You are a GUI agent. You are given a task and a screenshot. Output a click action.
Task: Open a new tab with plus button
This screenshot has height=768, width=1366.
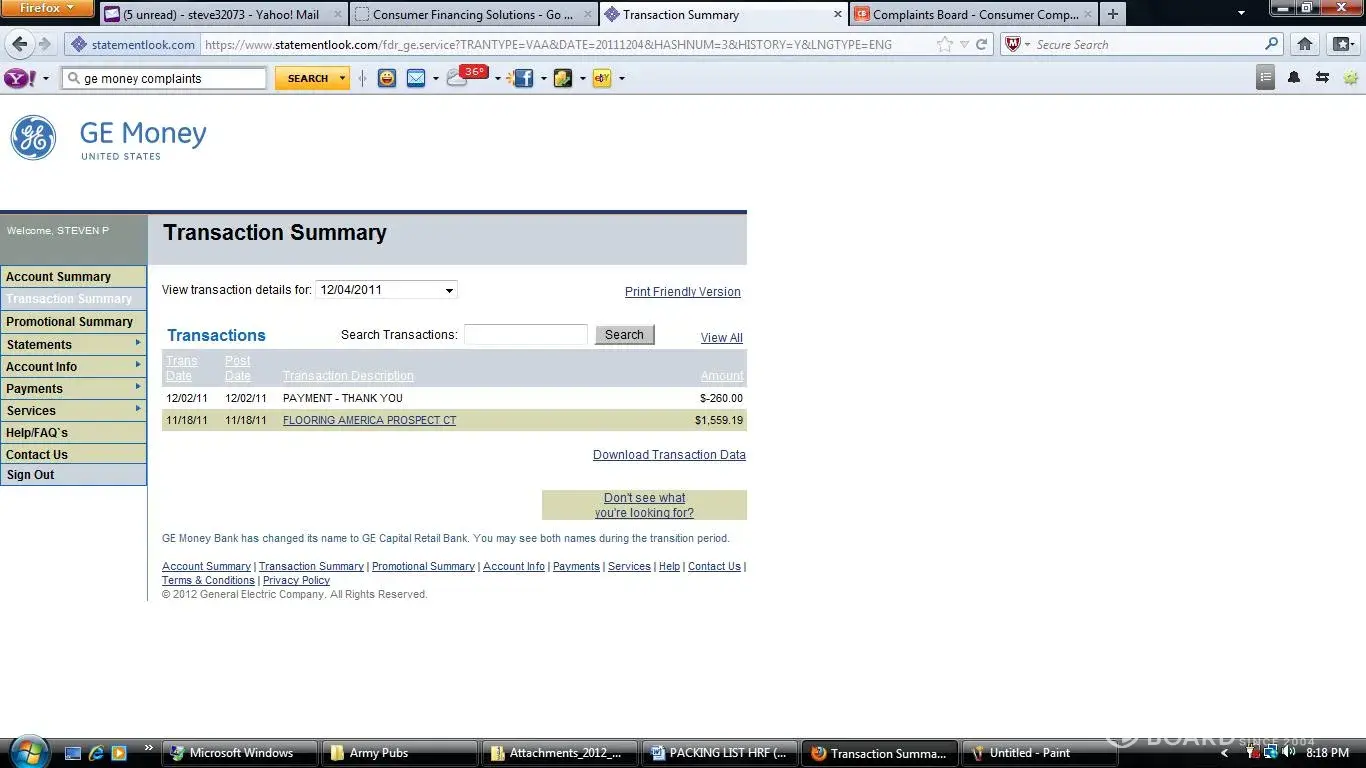[x=1113, y=14]
